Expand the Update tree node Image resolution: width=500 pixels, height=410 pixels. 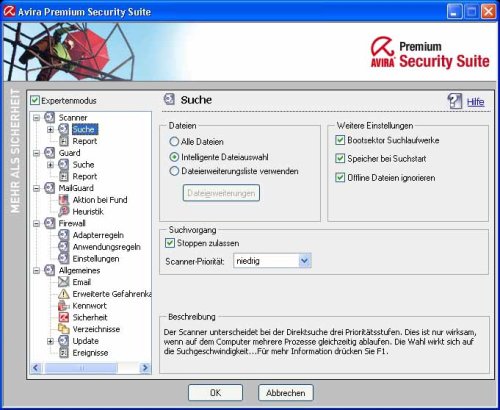pos(50,341)
